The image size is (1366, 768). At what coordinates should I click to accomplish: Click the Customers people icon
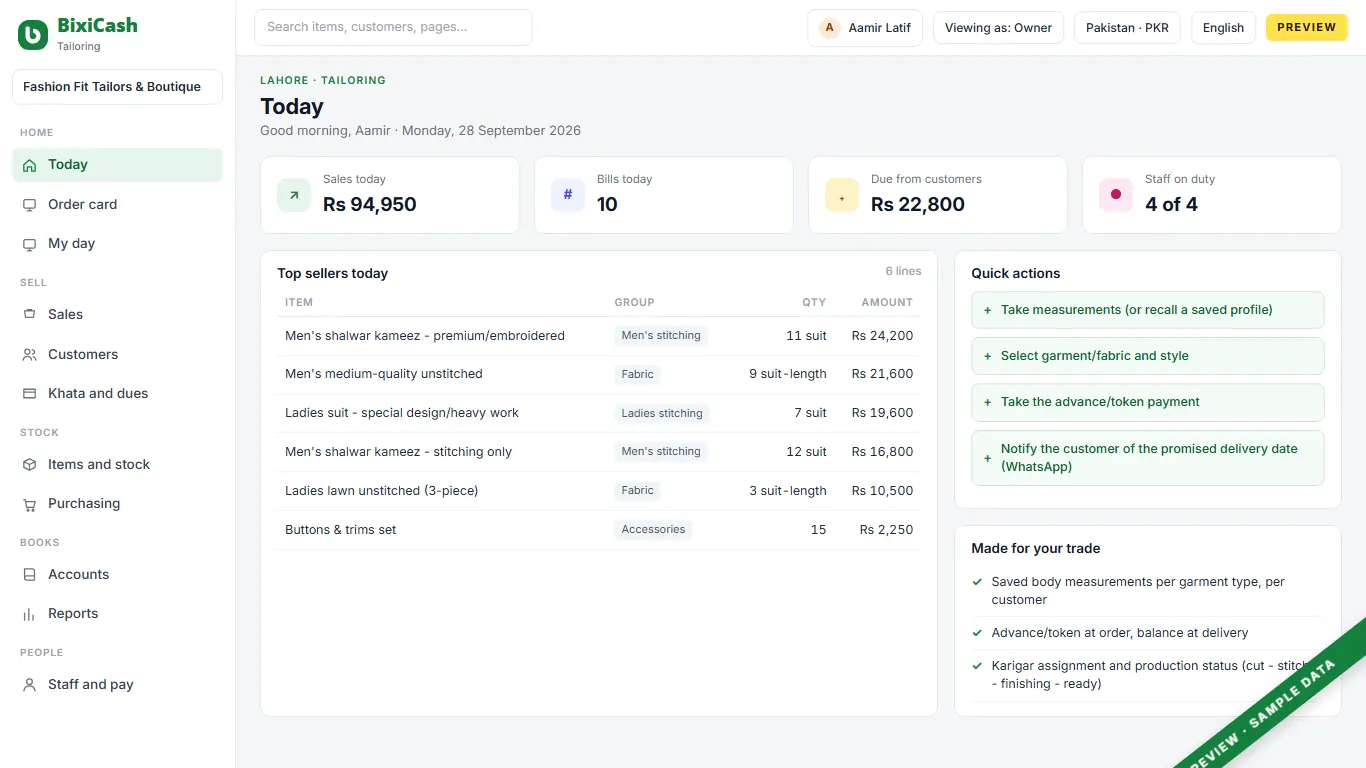click(x=29, y=355)
